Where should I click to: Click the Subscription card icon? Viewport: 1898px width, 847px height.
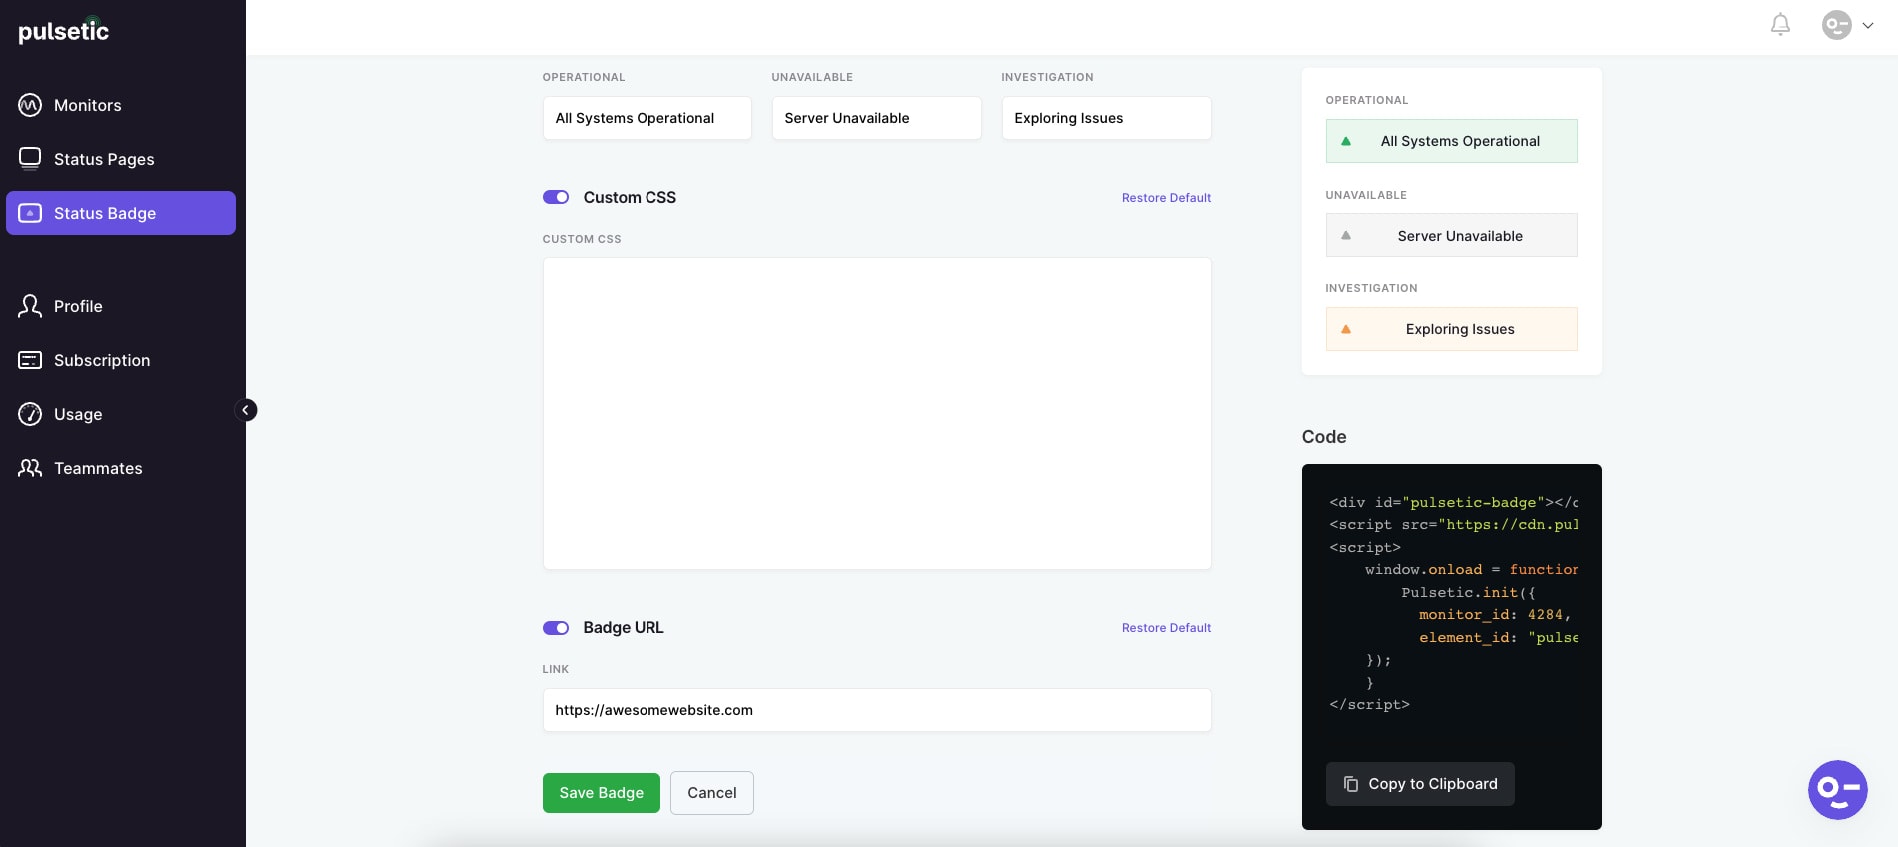[x=30, y=360]
